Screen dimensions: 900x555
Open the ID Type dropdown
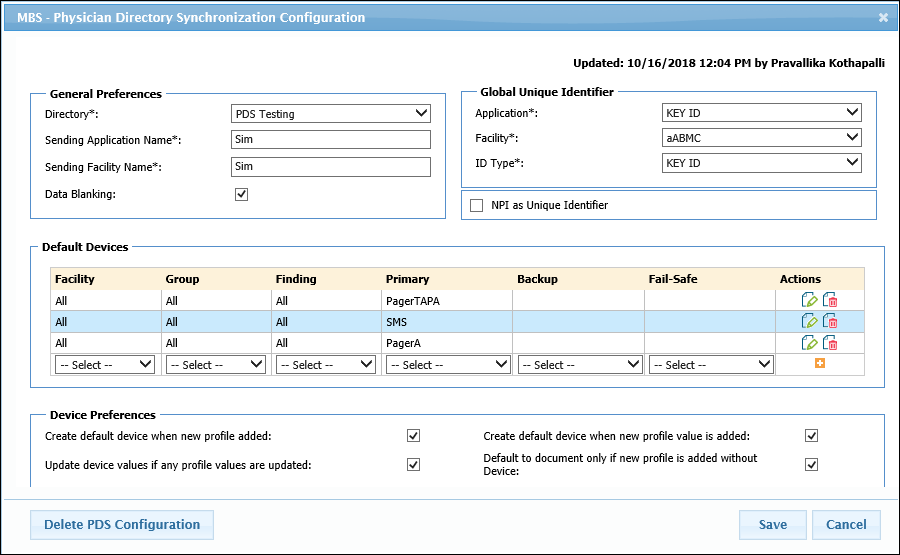tap(762, 163)
